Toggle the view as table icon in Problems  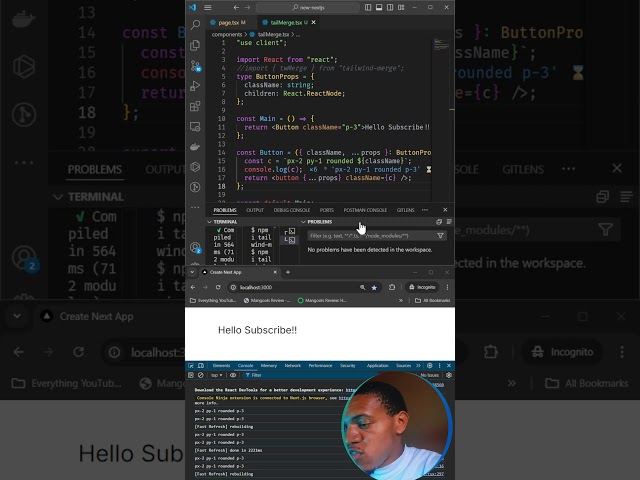point(449,222)
